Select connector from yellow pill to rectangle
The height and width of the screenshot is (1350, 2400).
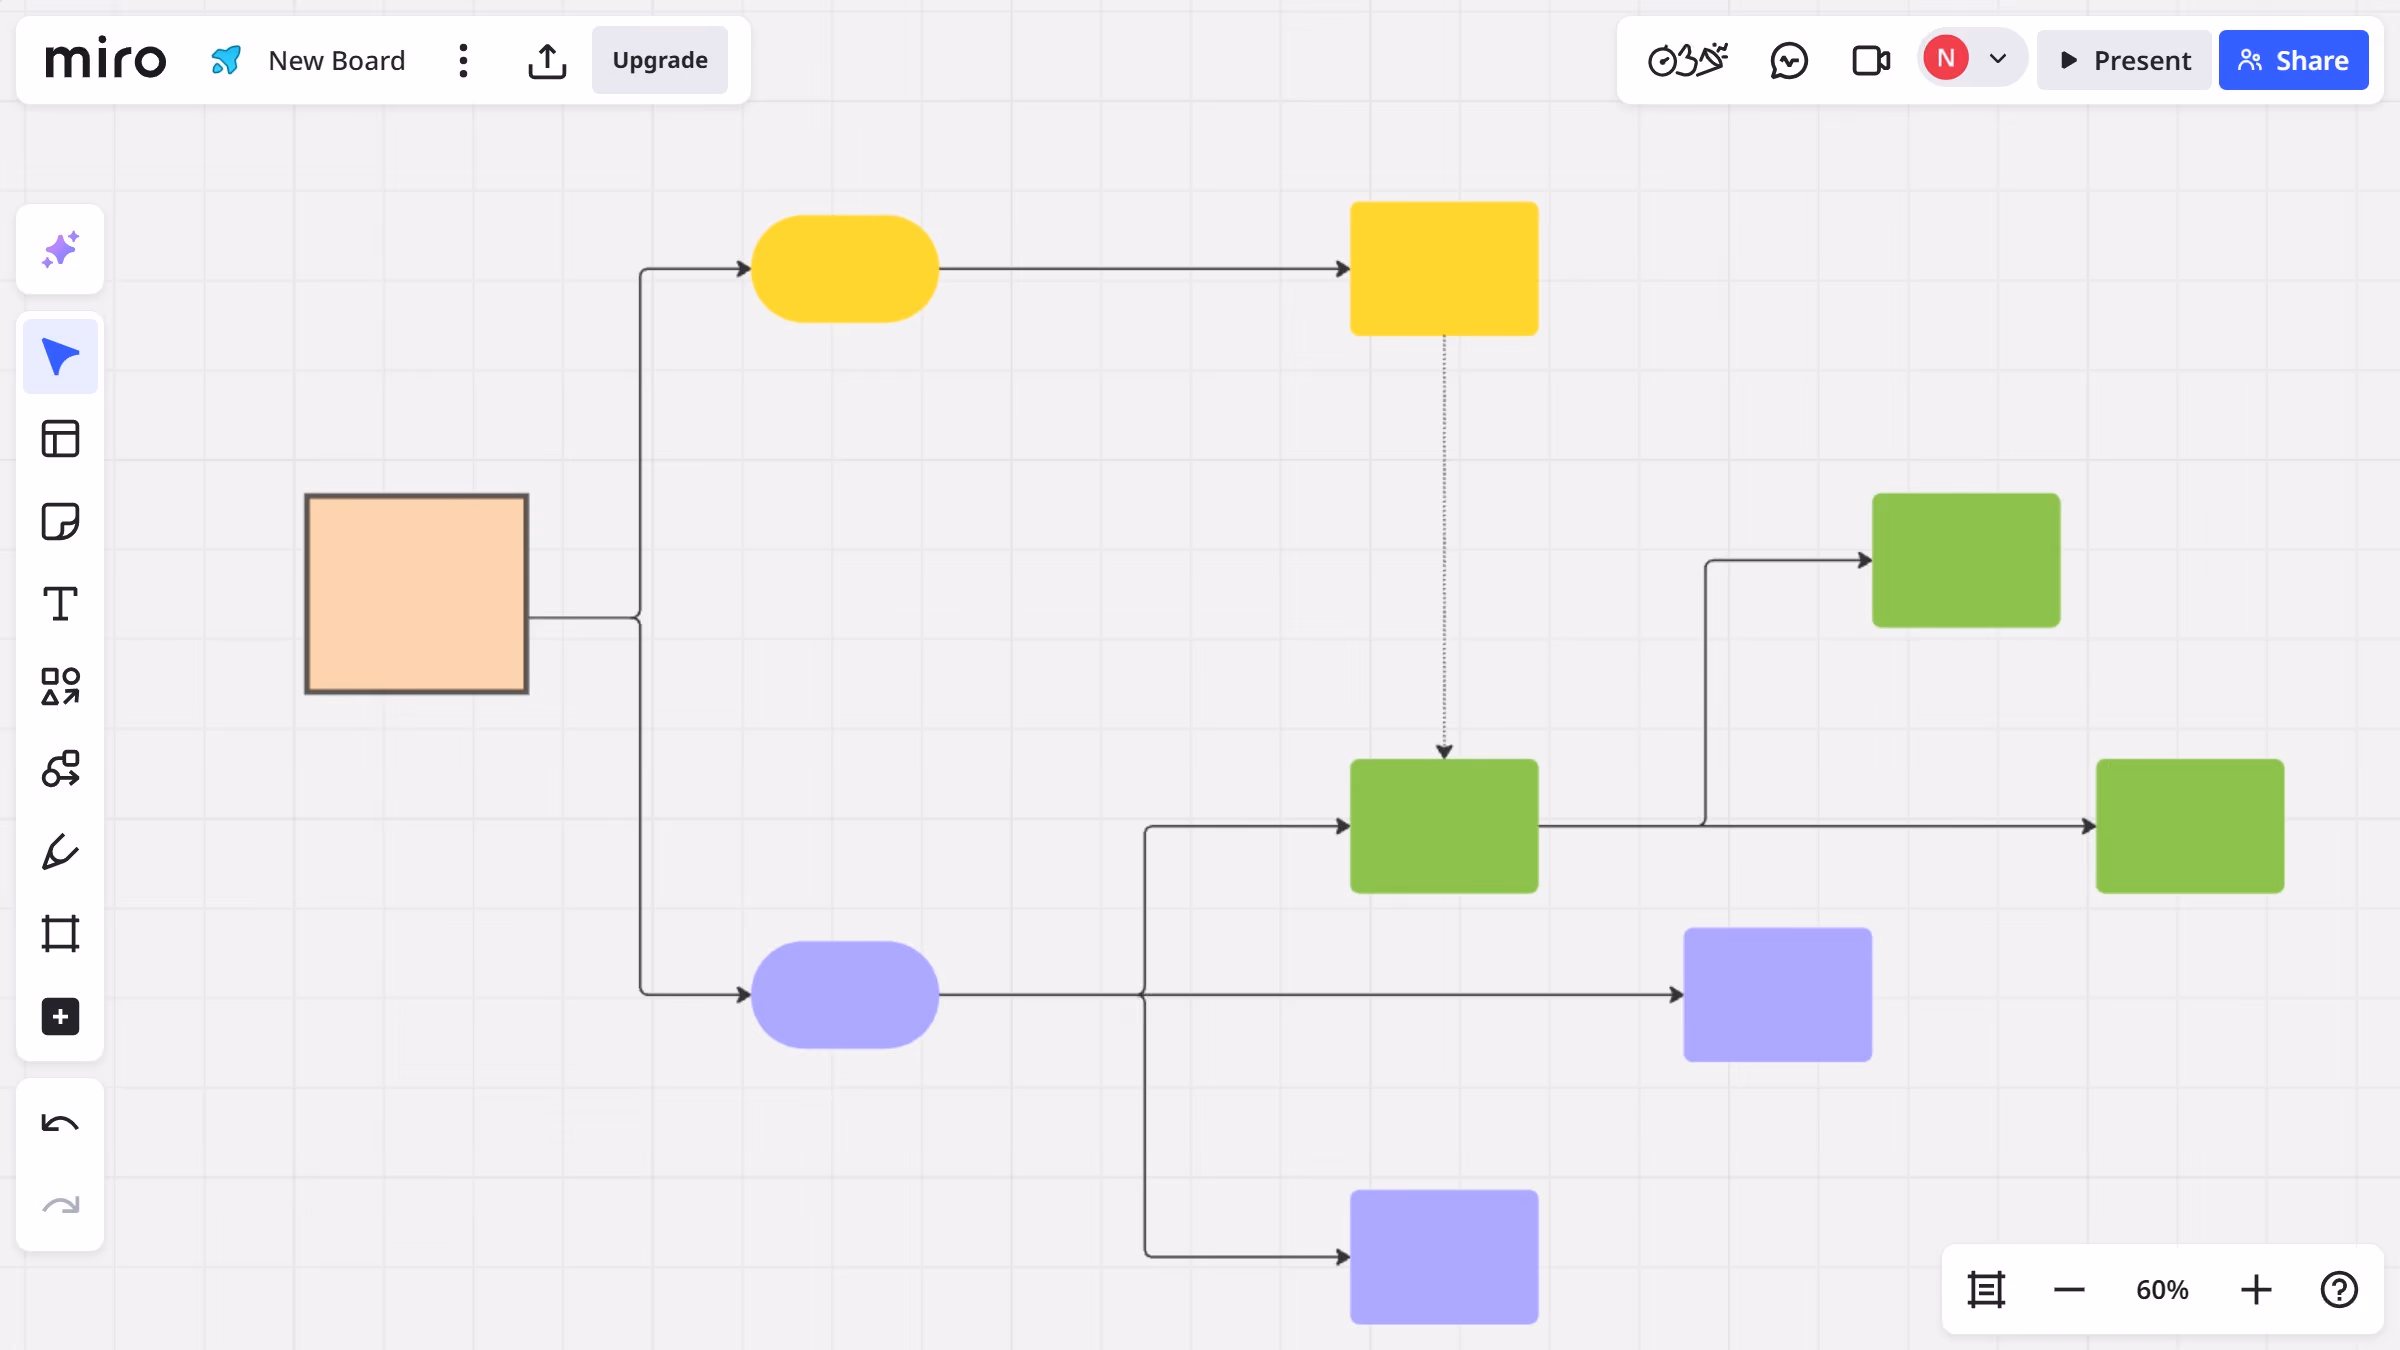(1144, 268)
